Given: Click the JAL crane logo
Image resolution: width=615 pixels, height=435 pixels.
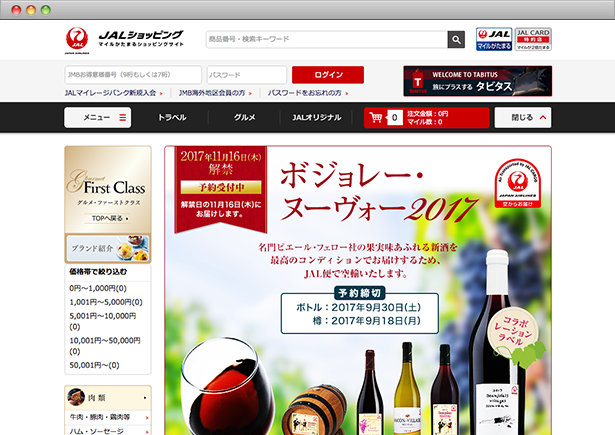Looking at the screenshot, I should click(x=77, y=40).
